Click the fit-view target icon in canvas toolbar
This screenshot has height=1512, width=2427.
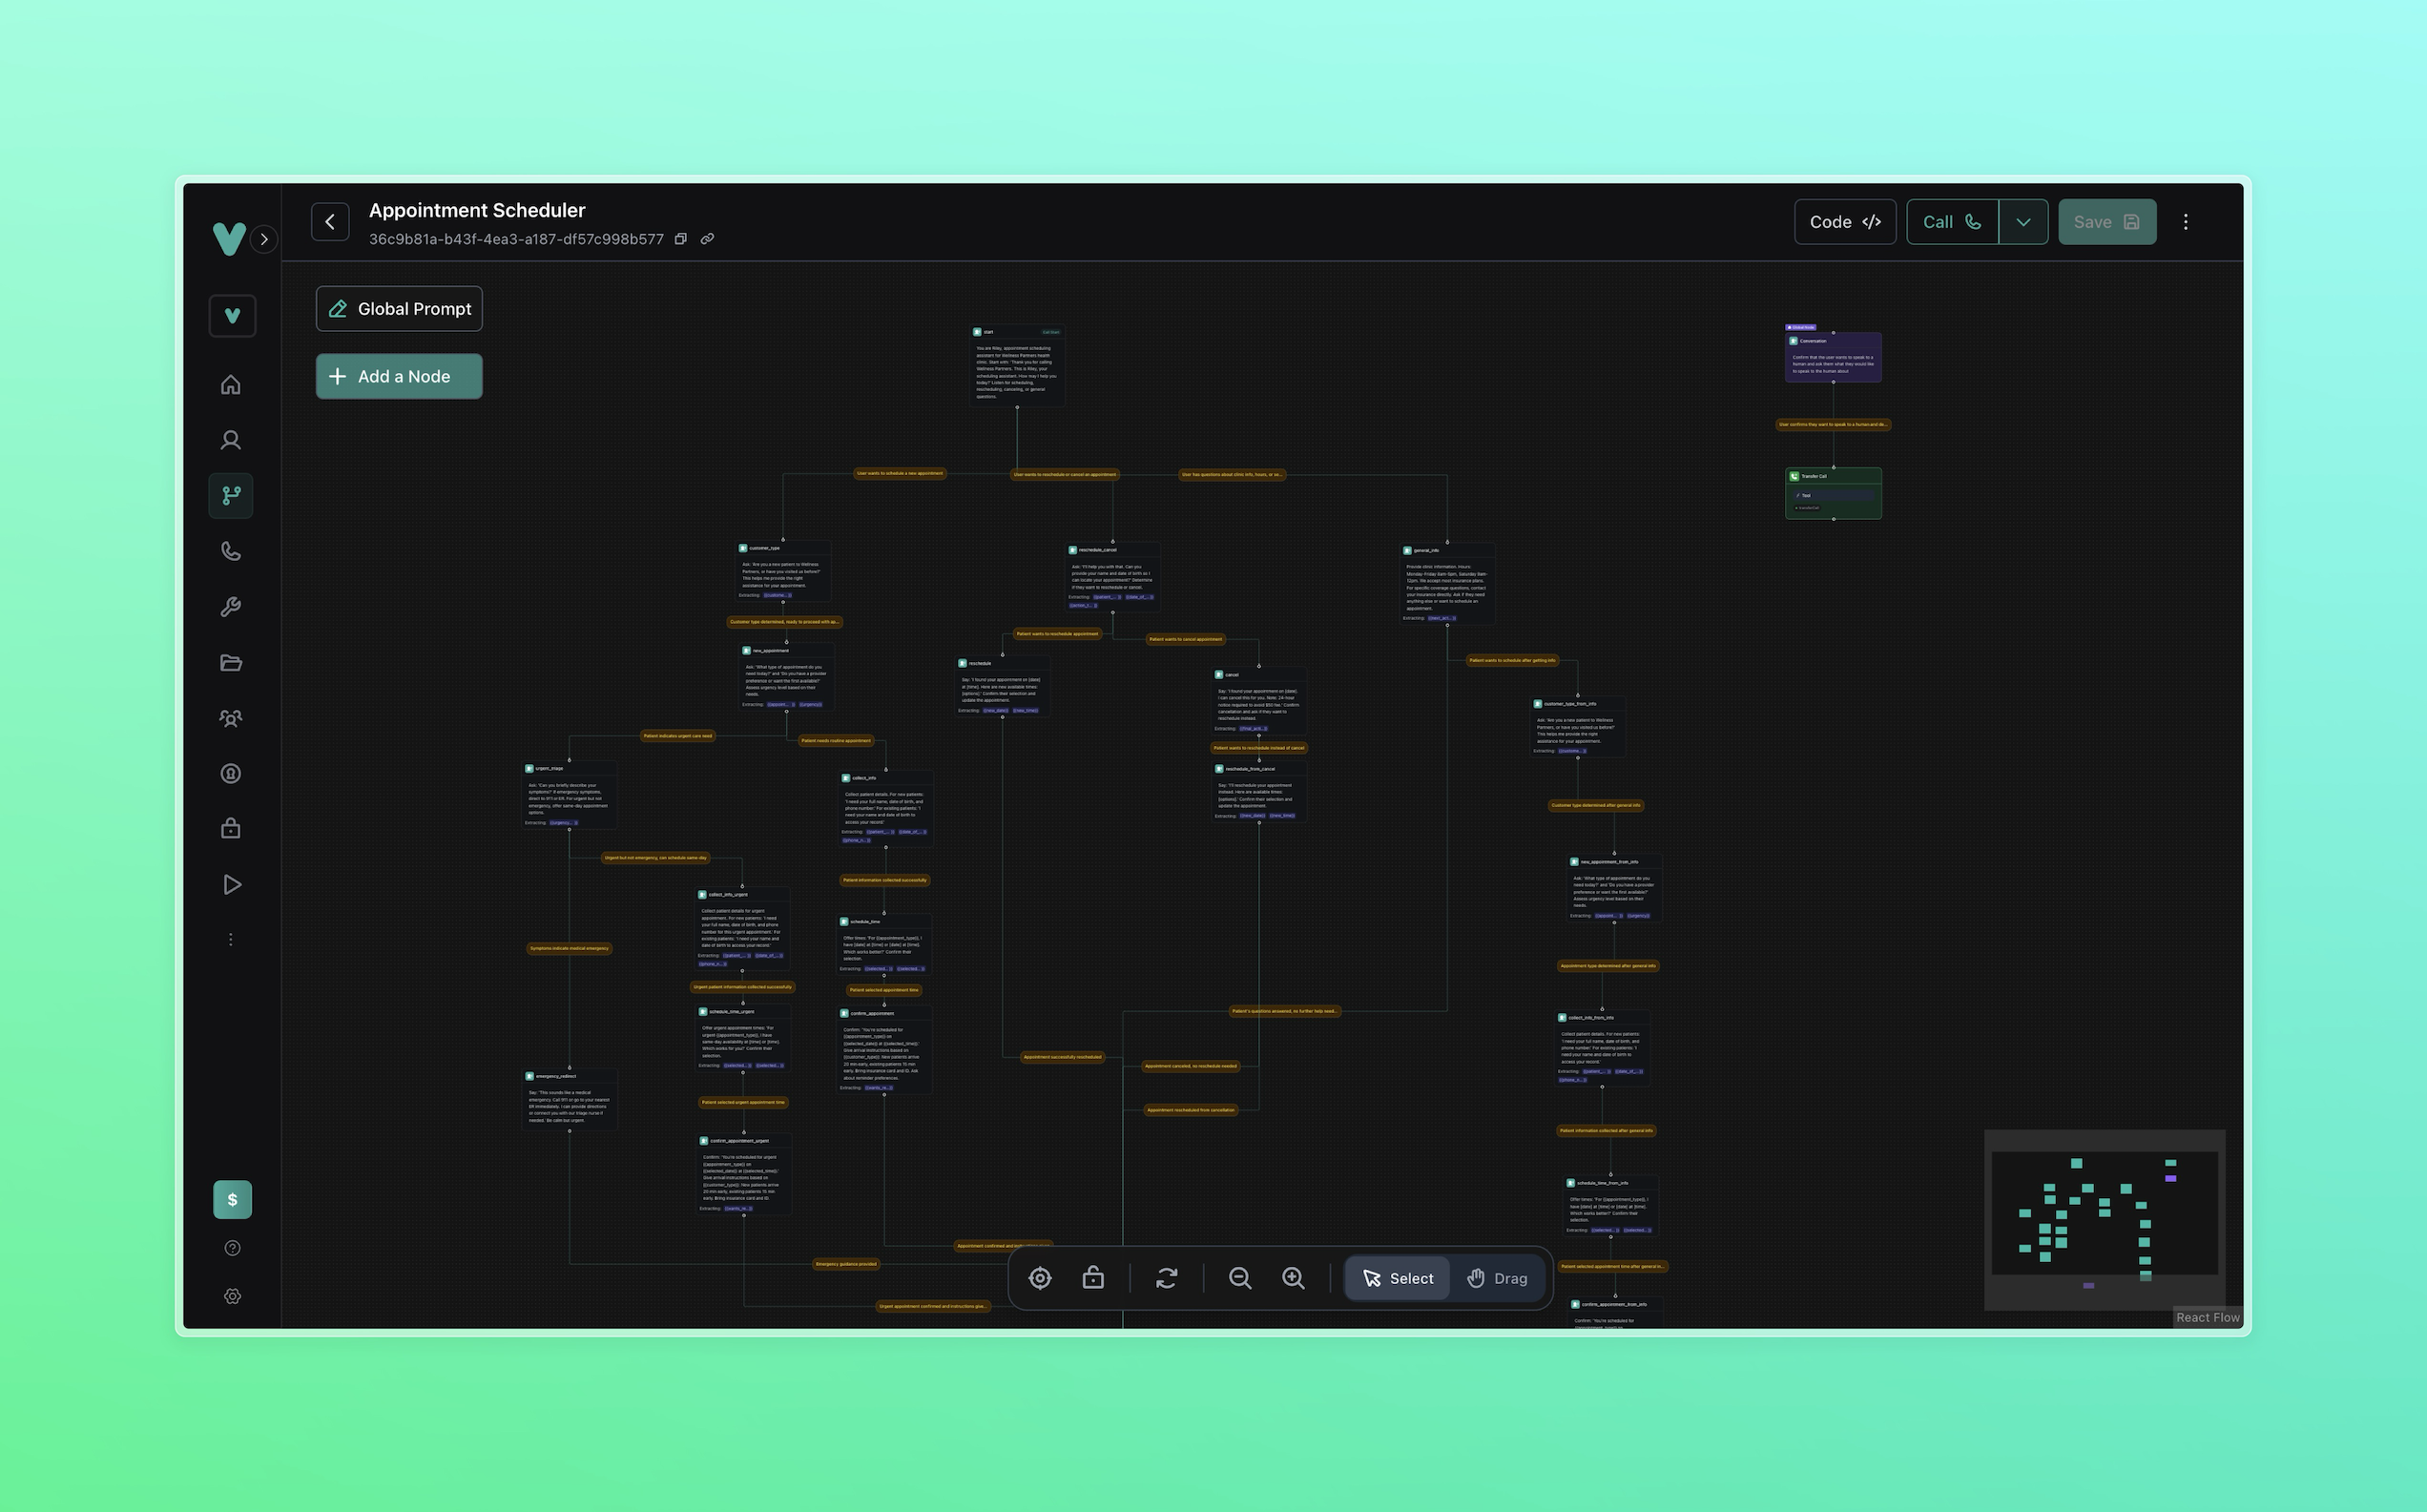[x=1040, y=1278]
